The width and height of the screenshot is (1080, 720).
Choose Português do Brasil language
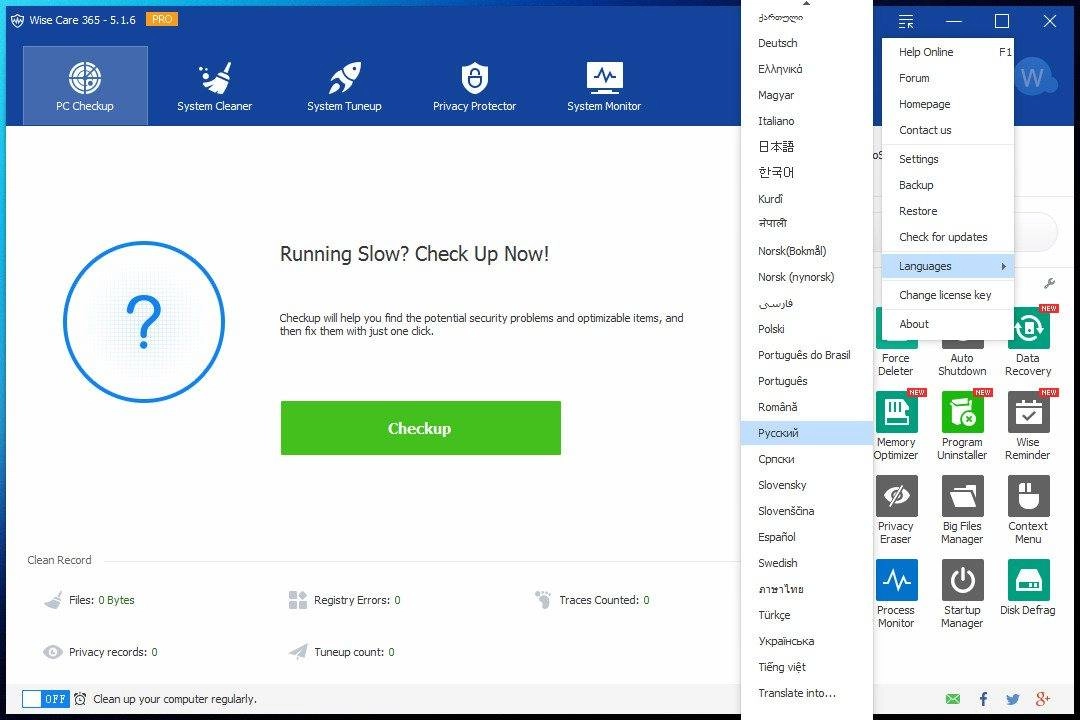pyautogui.click(x=807, y=355)
